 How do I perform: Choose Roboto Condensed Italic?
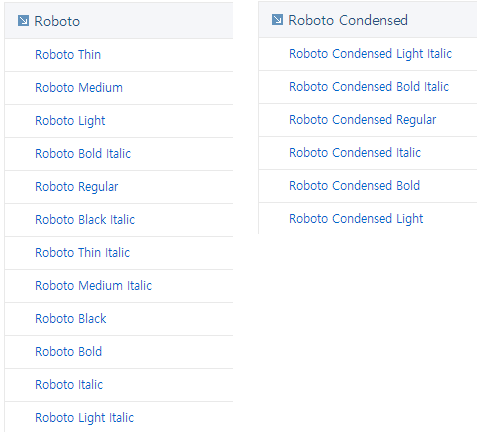pos(355,153)
